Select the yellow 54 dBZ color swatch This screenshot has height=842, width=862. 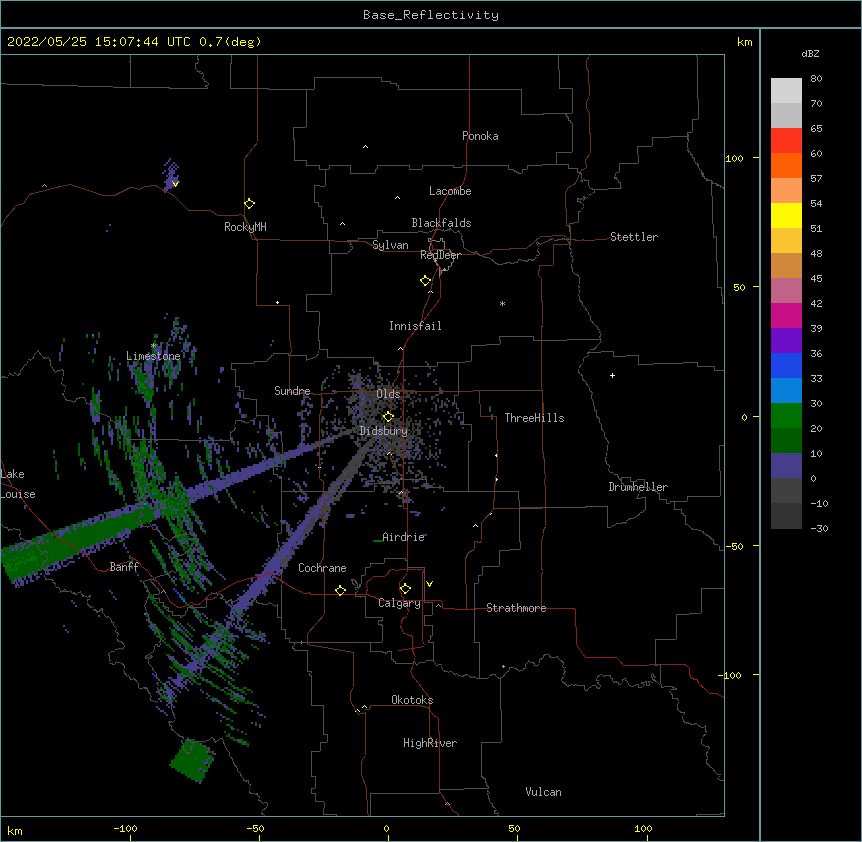786,215
